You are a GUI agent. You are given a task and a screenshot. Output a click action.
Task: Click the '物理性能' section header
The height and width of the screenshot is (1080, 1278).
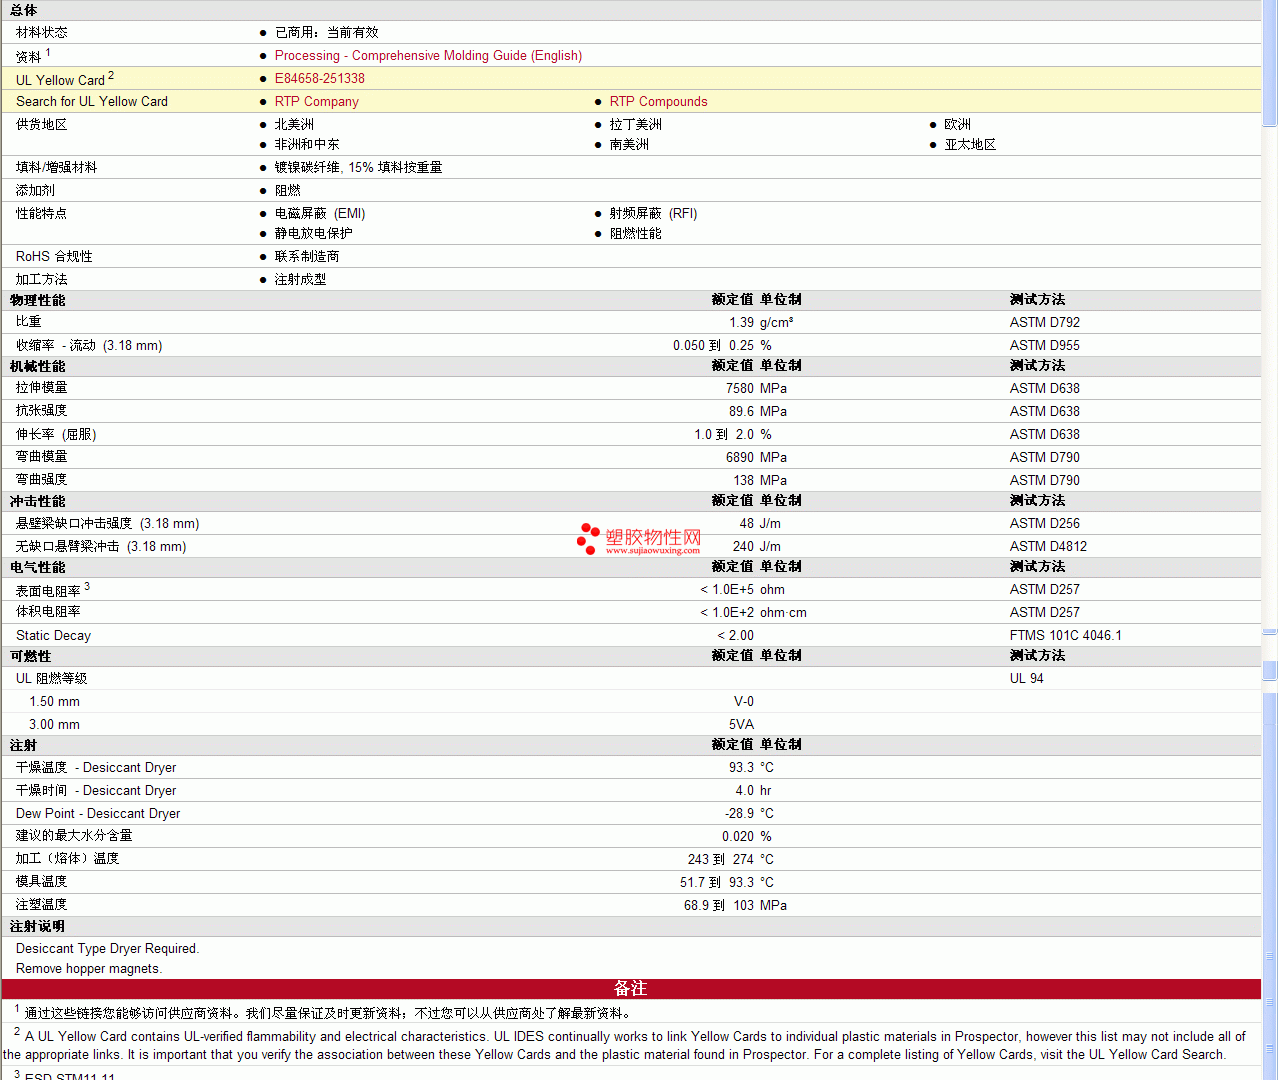click(x=38, y=300)
